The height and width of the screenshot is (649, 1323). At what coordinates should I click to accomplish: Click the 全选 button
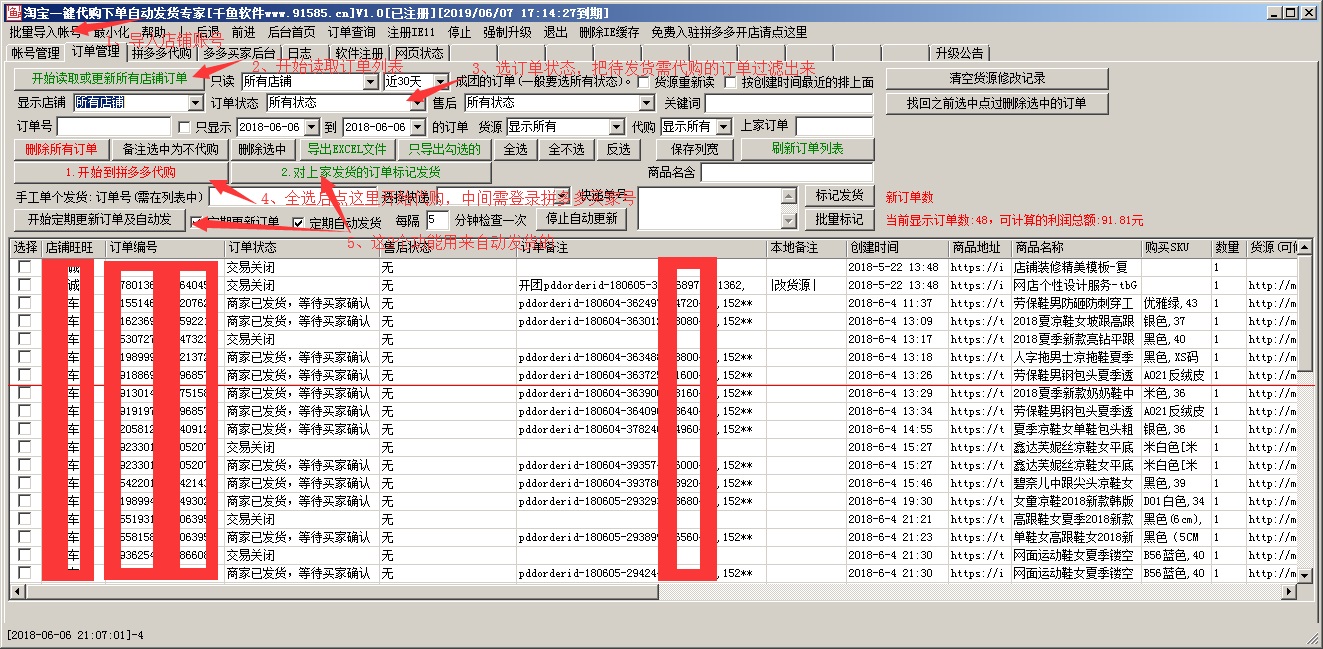(x=515, y=149)
